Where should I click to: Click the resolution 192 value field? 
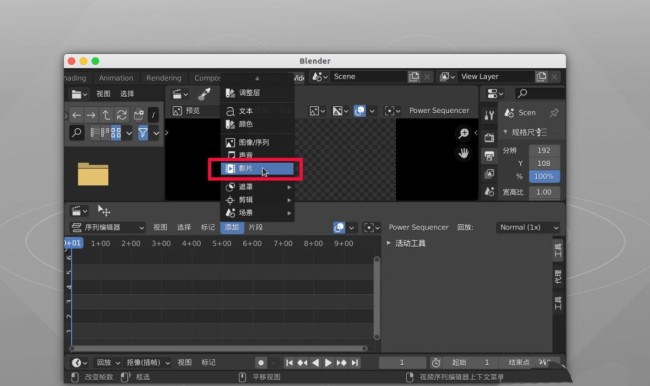[544, 151]
